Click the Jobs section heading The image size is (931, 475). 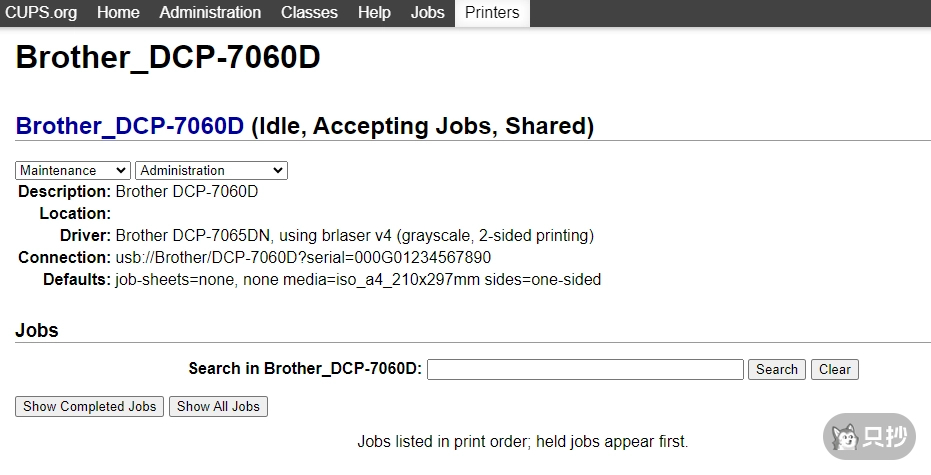(x=37, y=330)
